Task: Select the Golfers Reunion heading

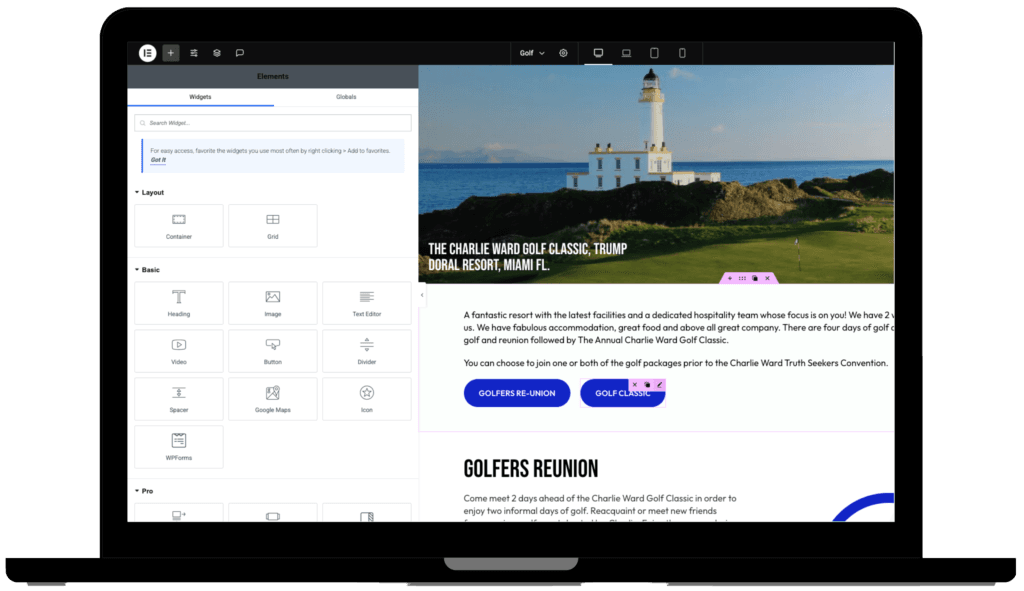Action: coord(531,469)
